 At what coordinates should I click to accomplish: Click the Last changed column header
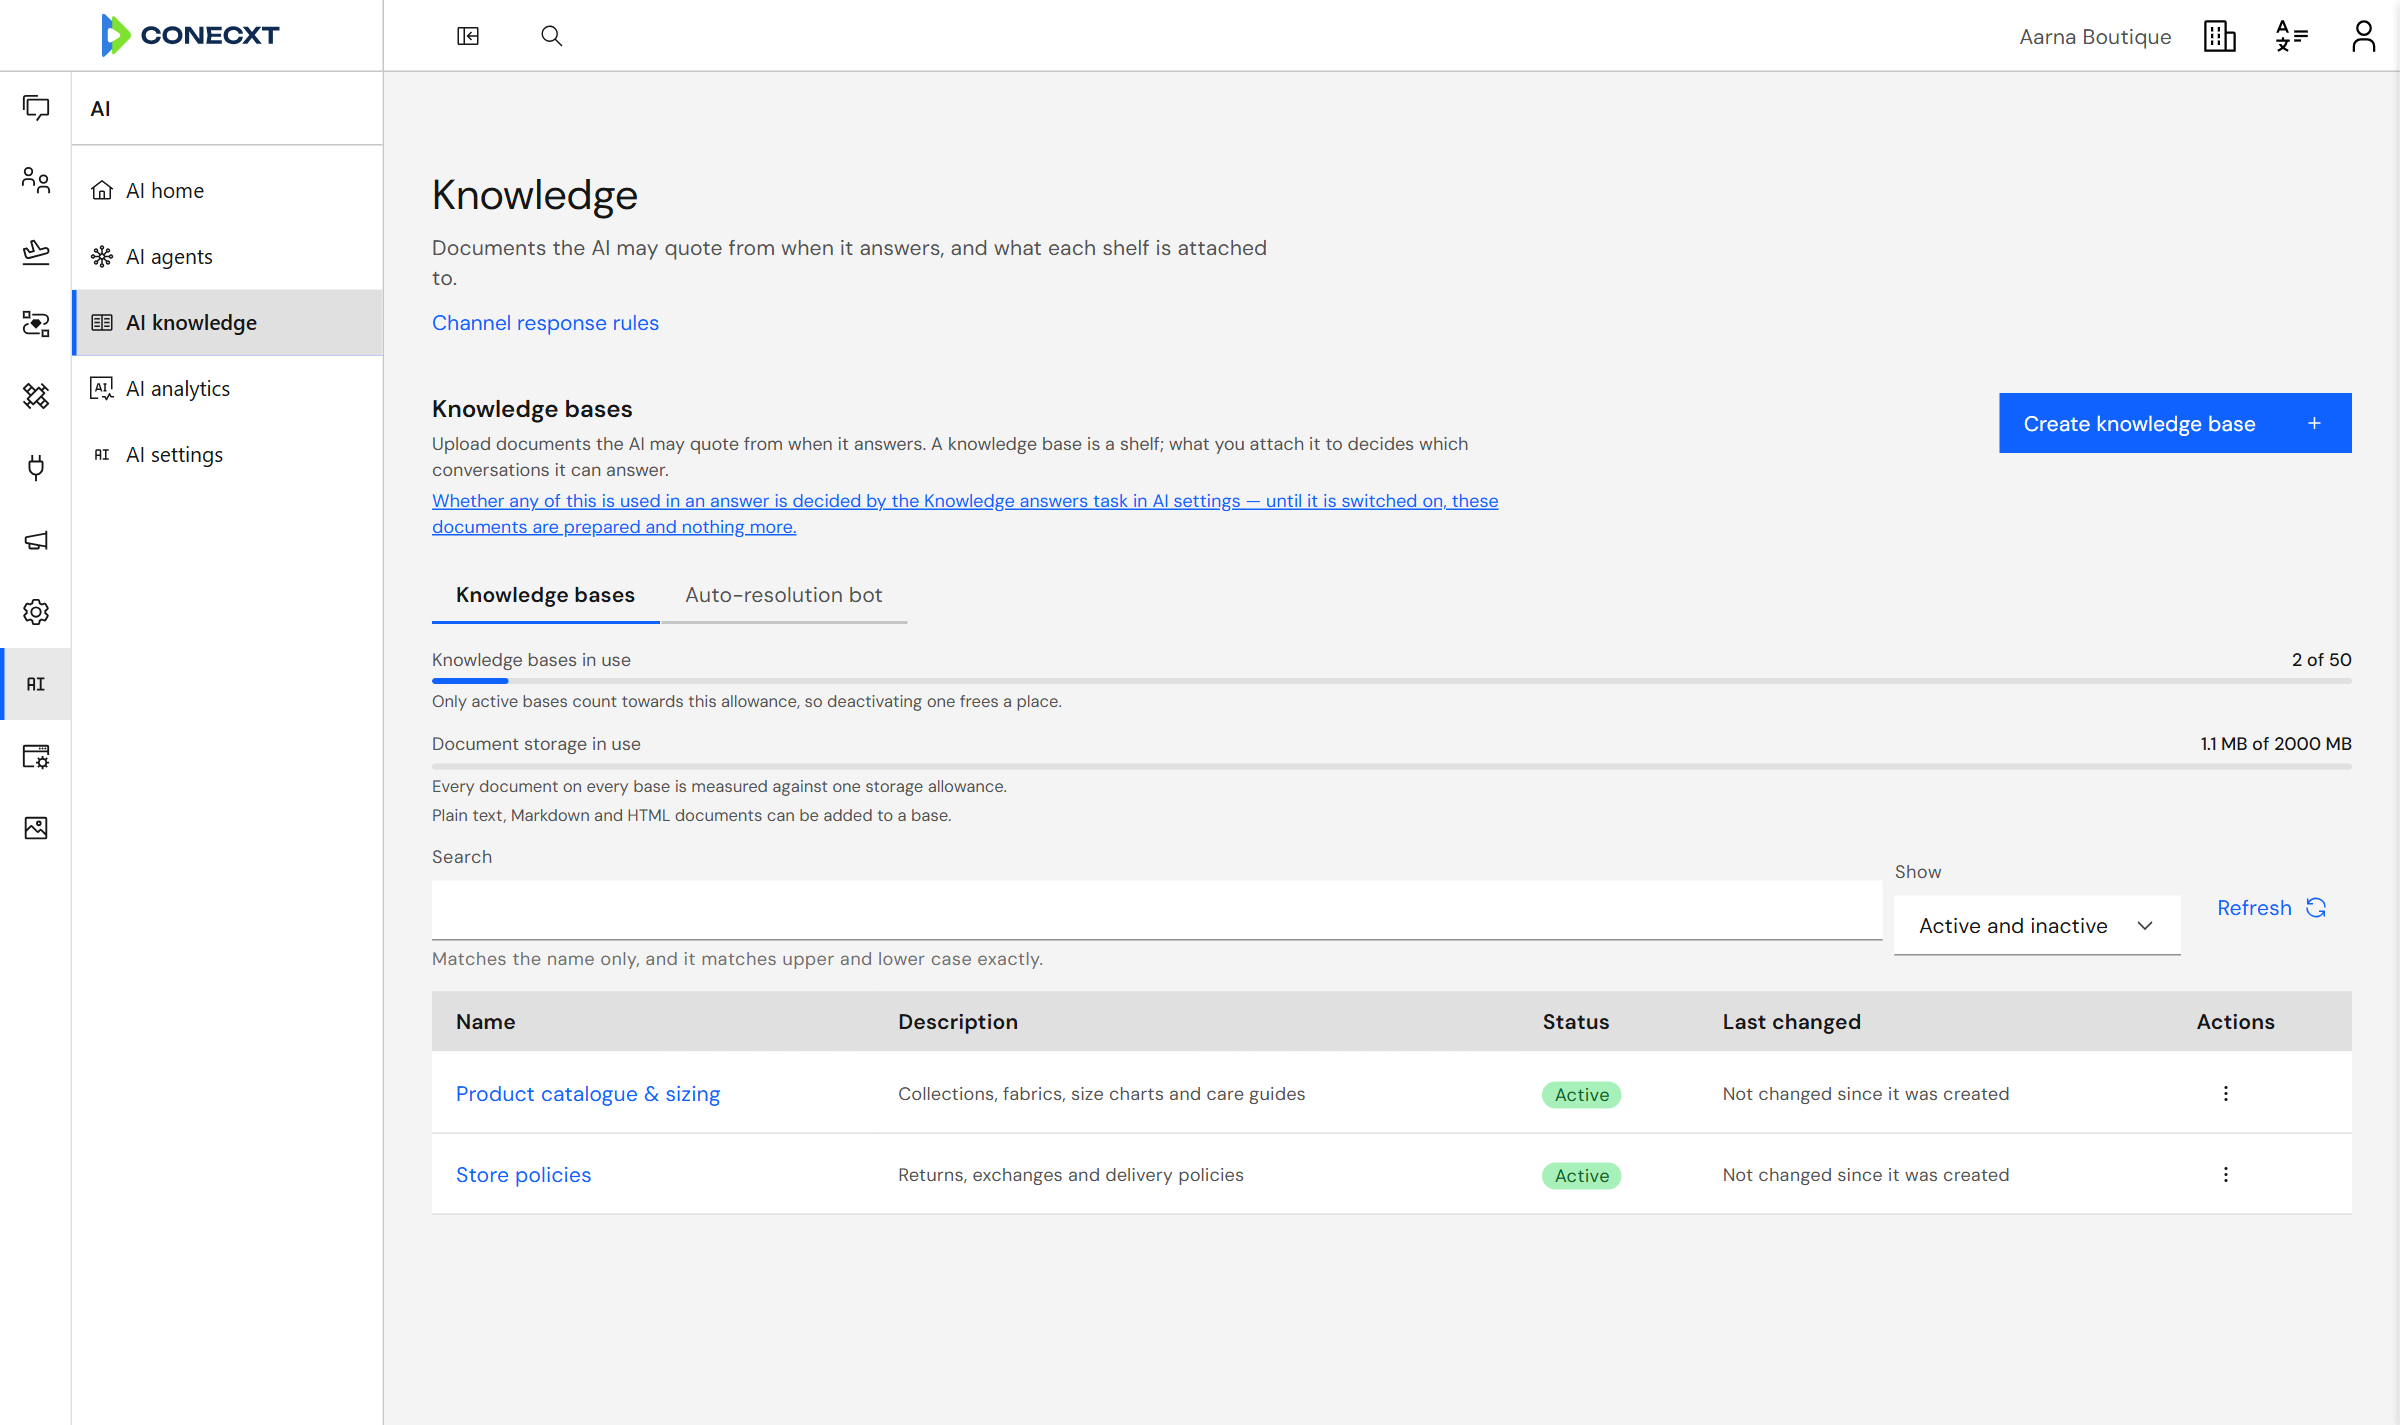pyautogui.click(x=1791, y=1022)
